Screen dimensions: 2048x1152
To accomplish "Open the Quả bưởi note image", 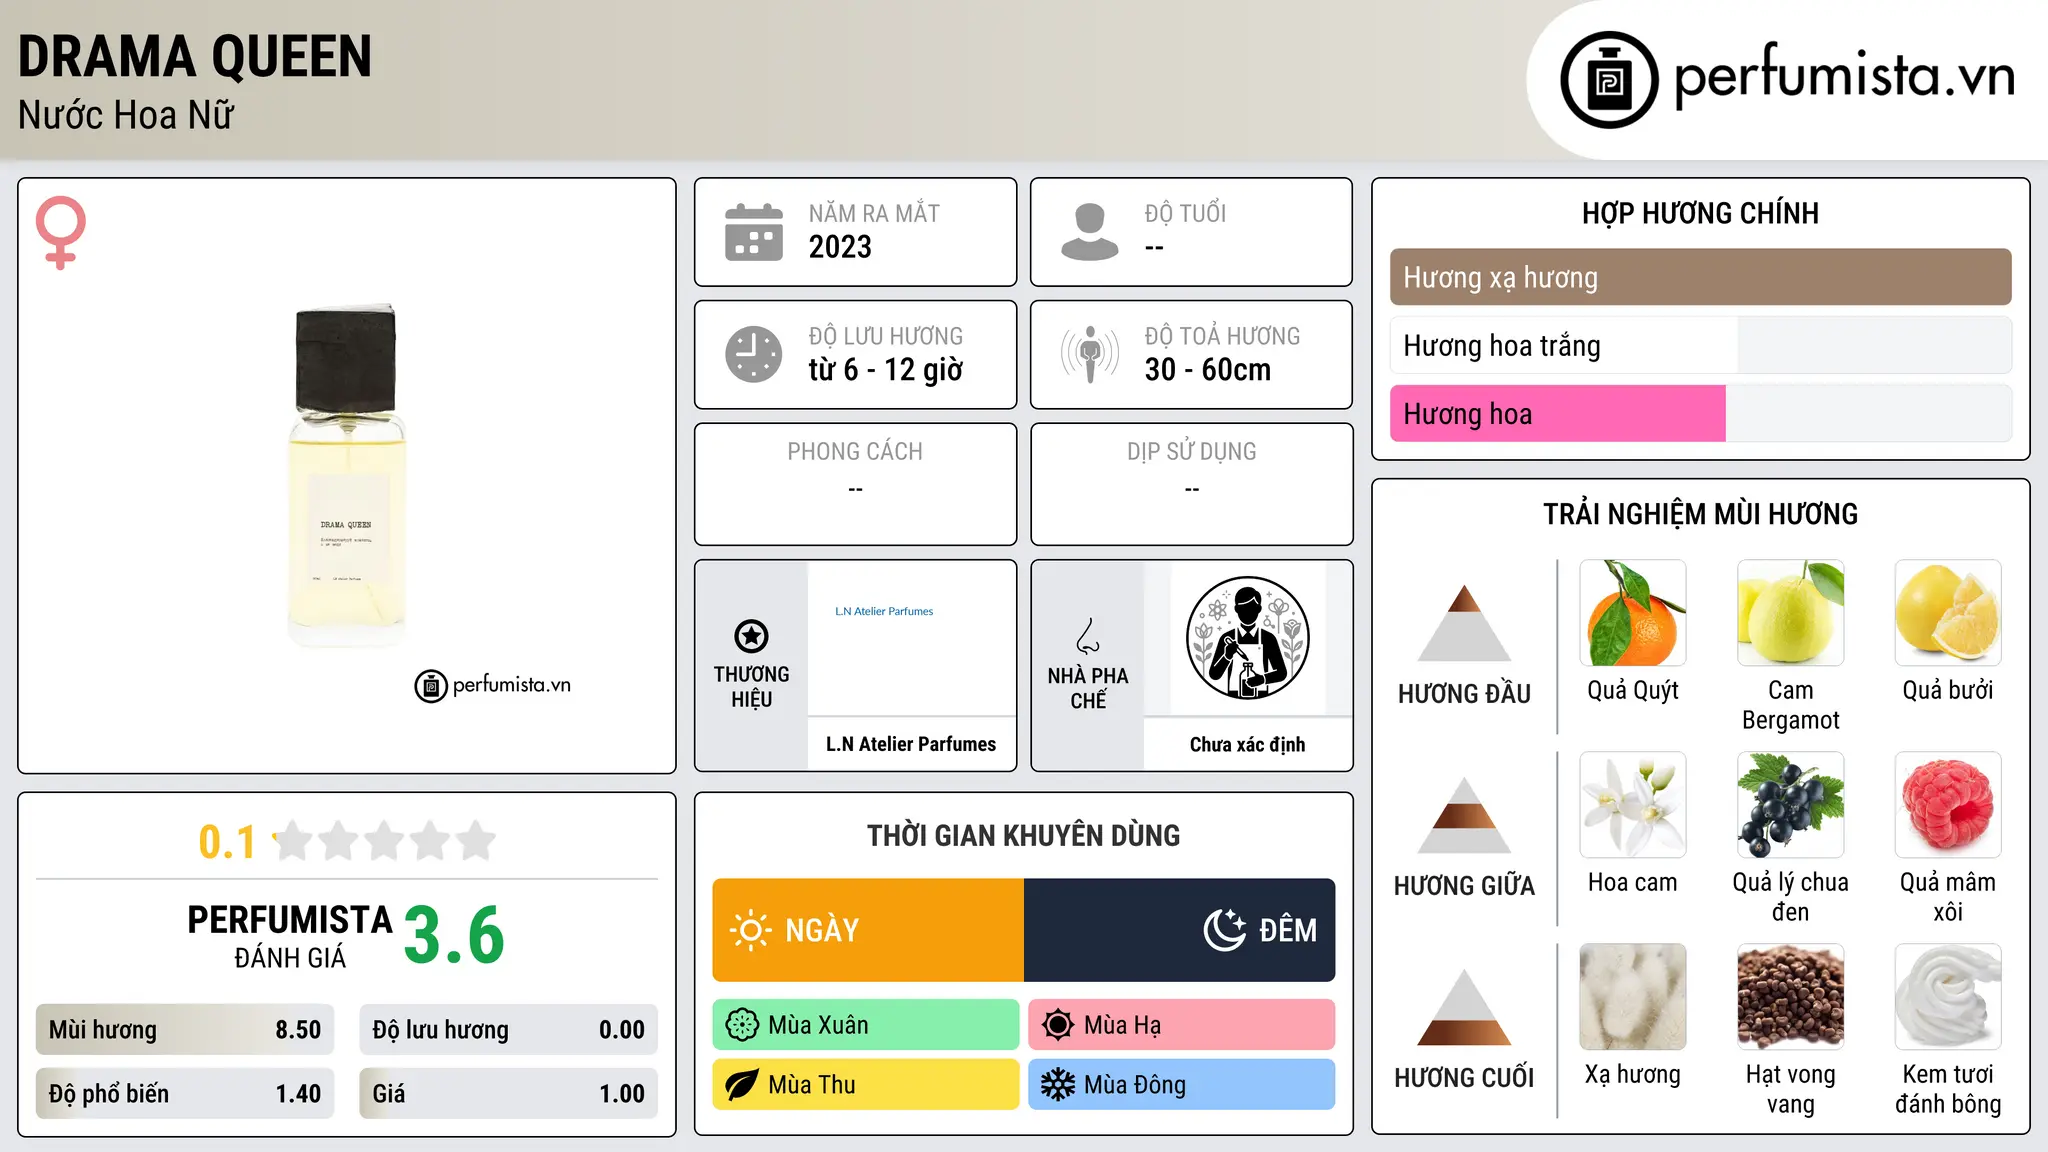I will [x=1948, y=613].
